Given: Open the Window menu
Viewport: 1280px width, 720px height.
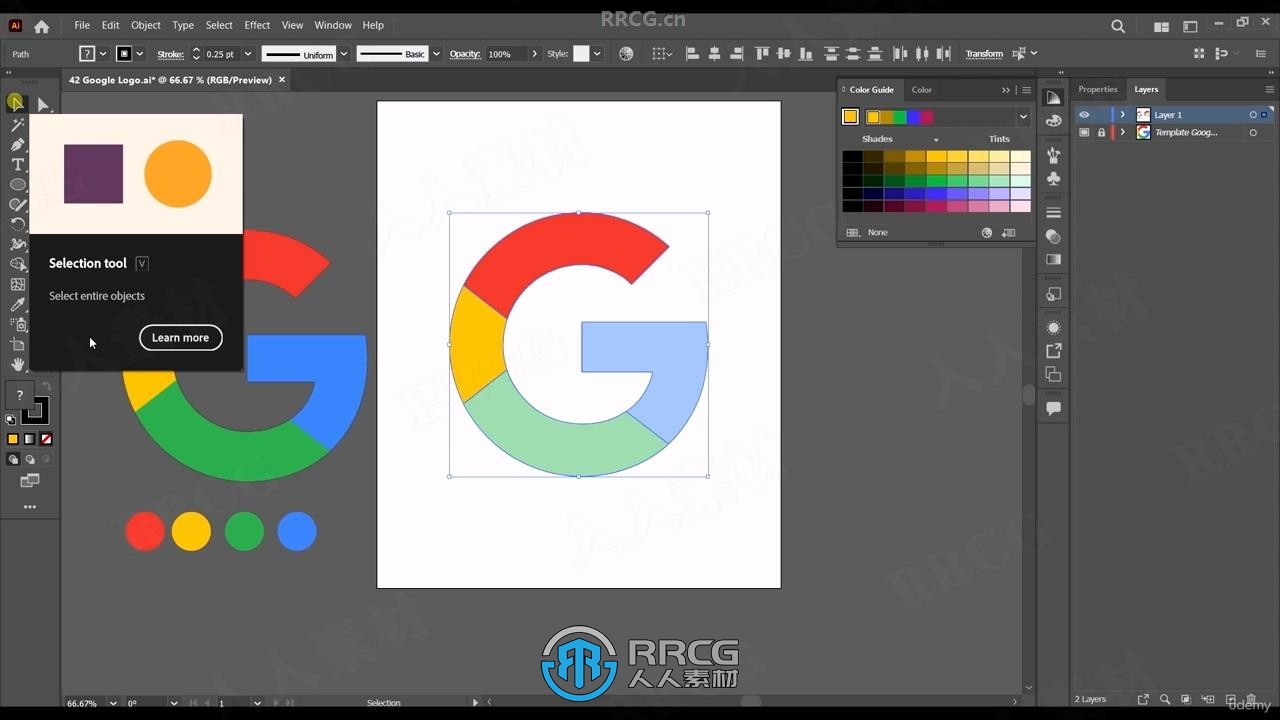Looking at the screenshot, I should click(333, 25).
